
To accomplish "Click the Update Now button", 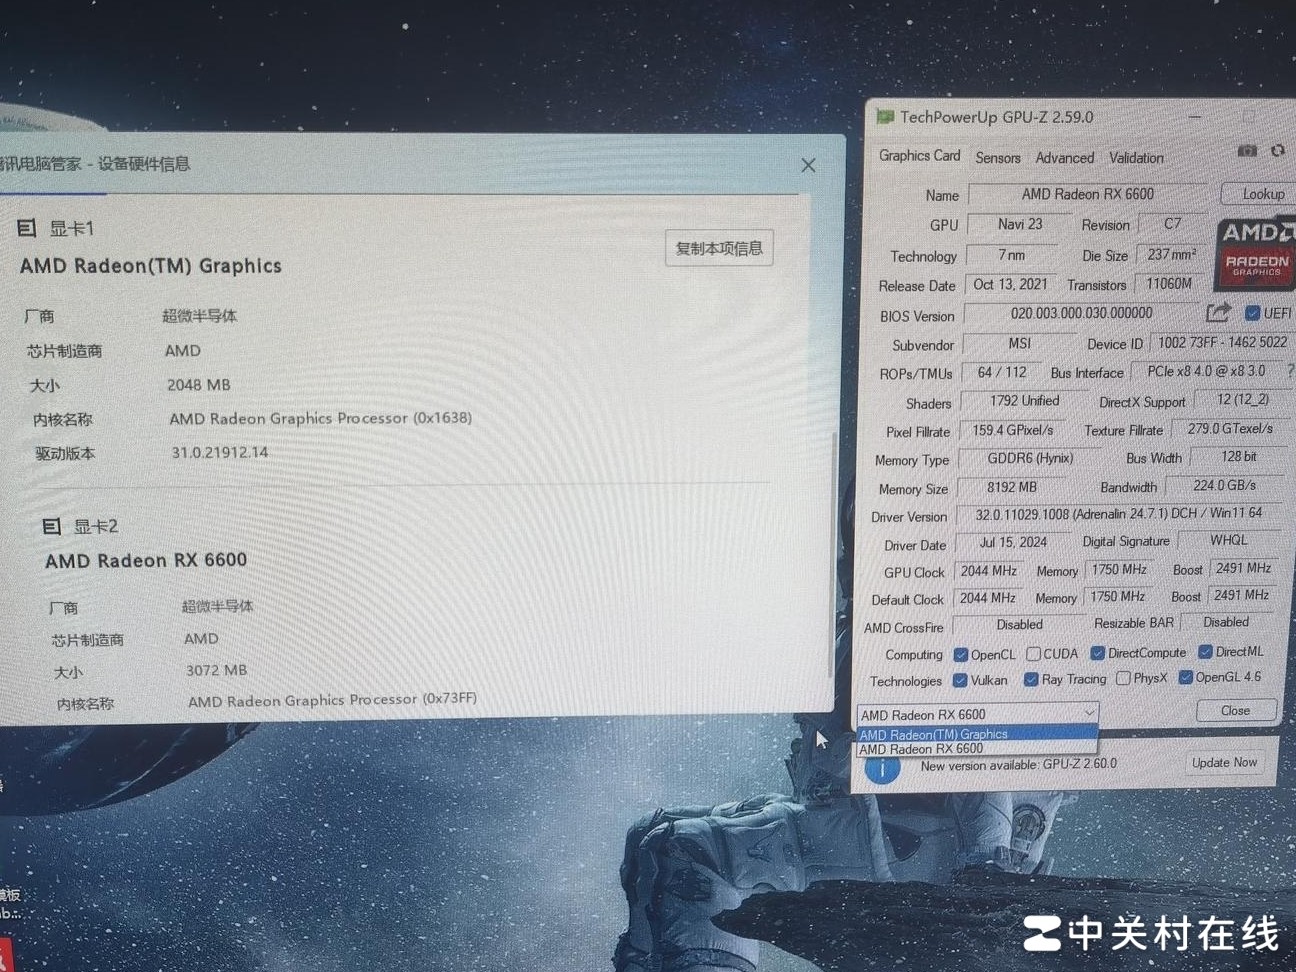I will [x=1224, y=763].
